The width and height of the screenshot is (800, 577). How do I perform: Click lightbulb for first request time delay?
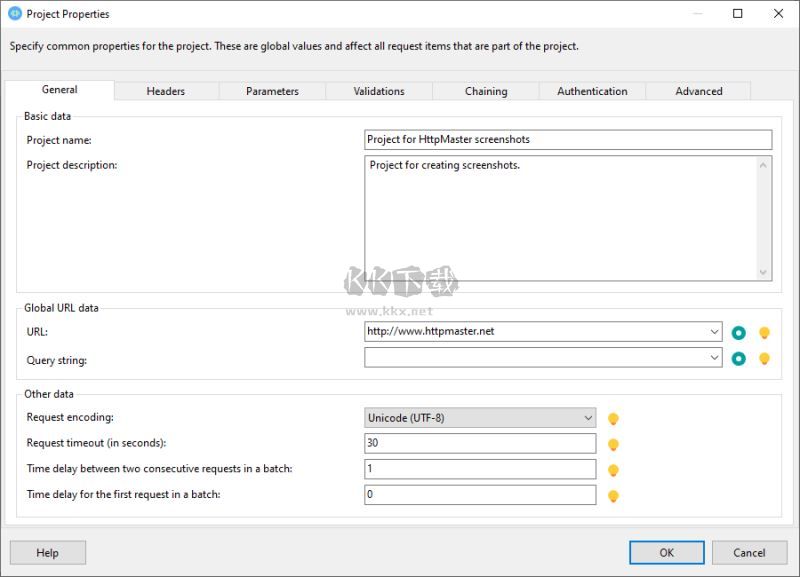(x=614, y=496)
